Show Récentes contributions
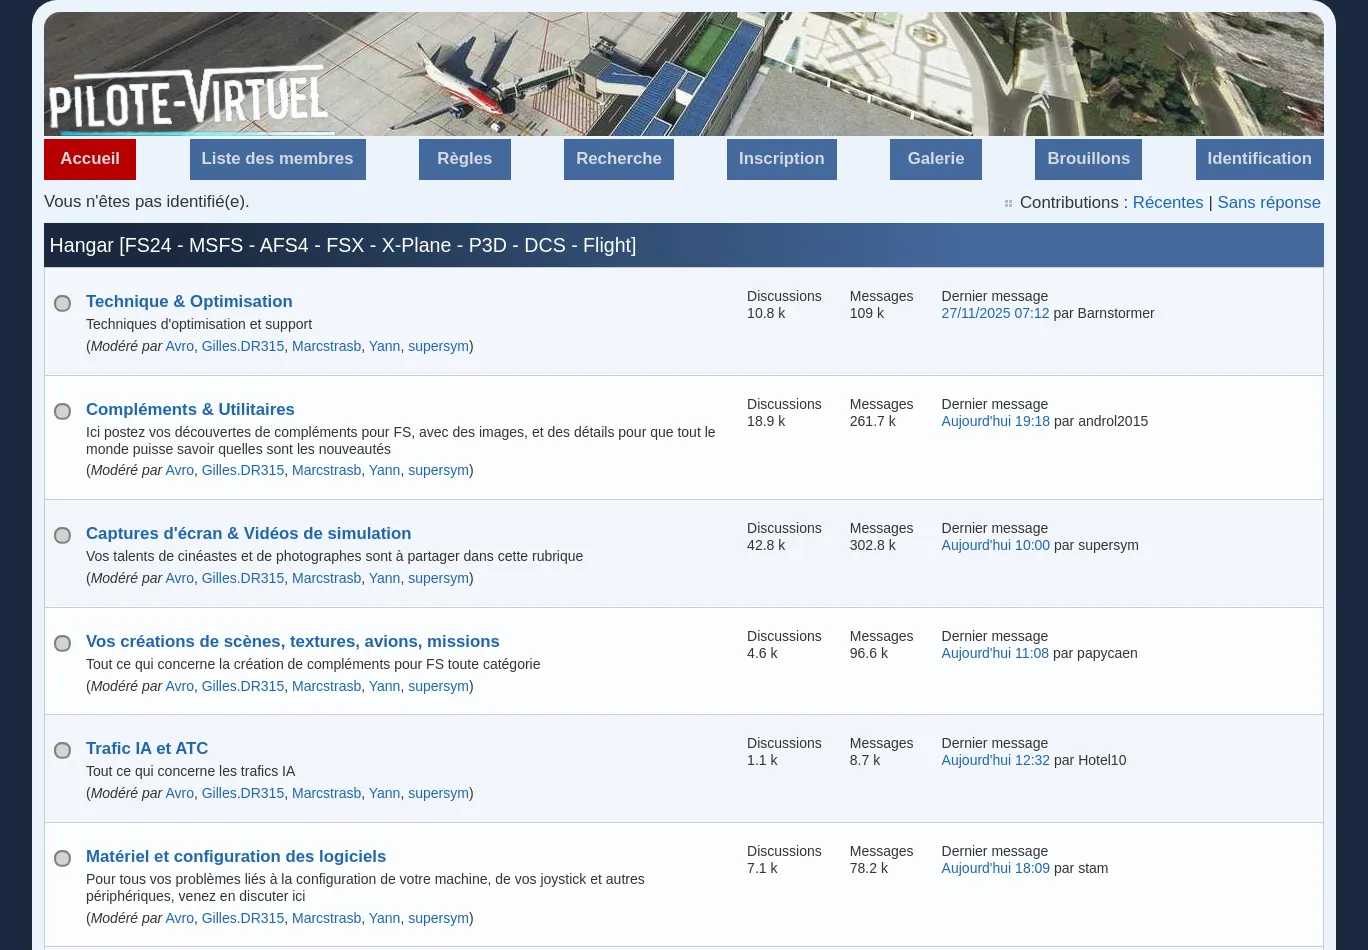This screenshot has height=950, width=1368. coord(1167,202)
